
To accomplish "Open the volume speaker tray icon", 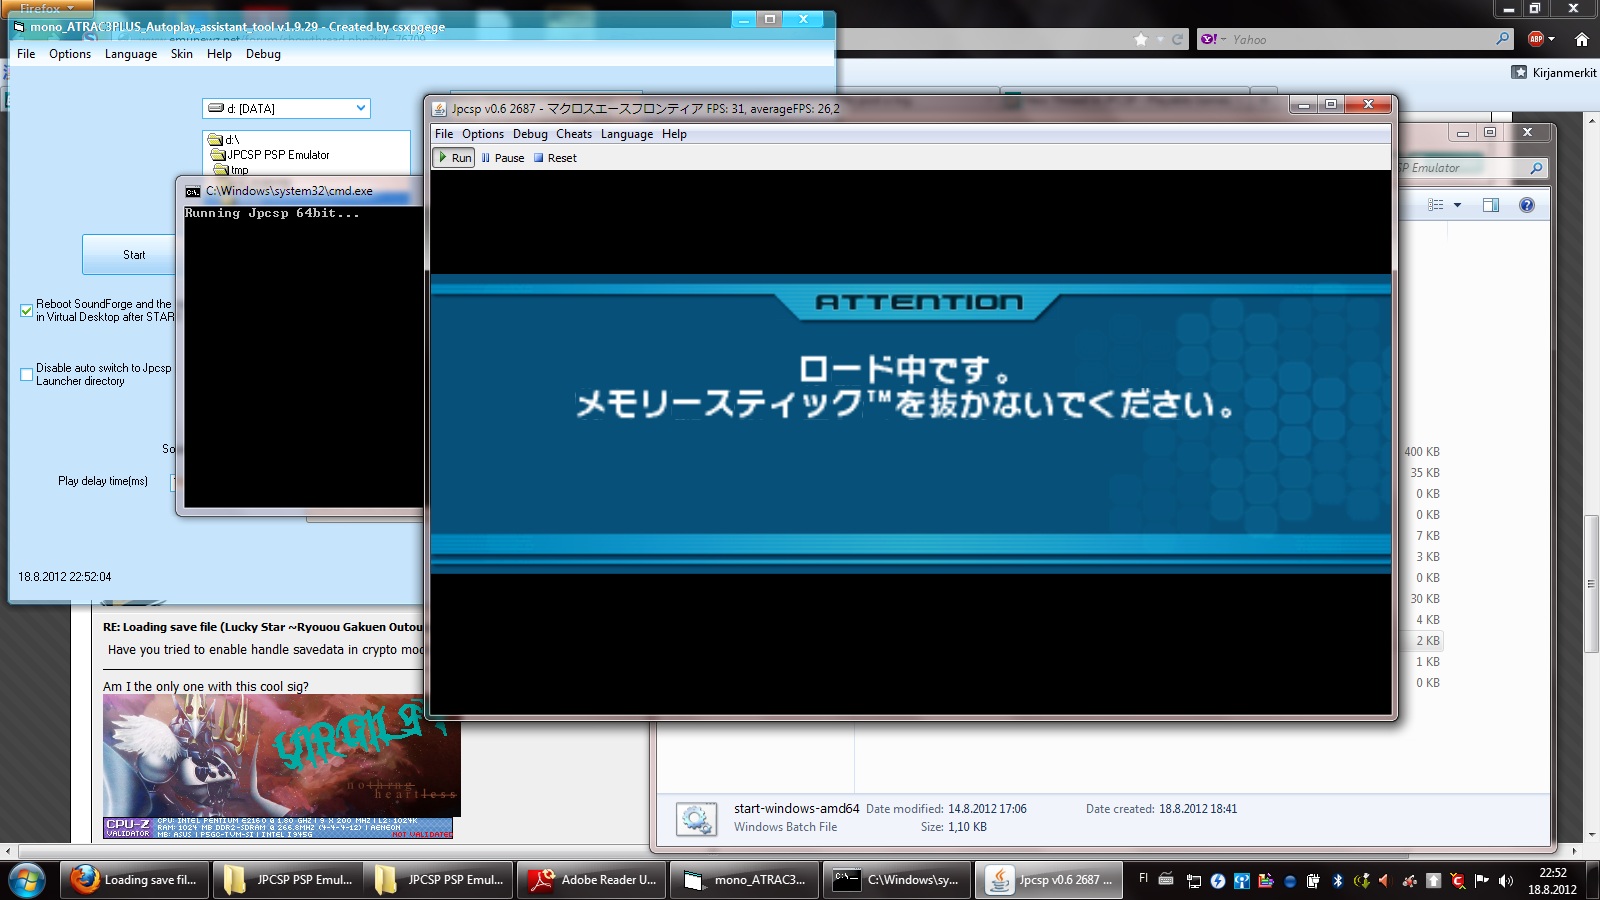I will (1505, 881).
